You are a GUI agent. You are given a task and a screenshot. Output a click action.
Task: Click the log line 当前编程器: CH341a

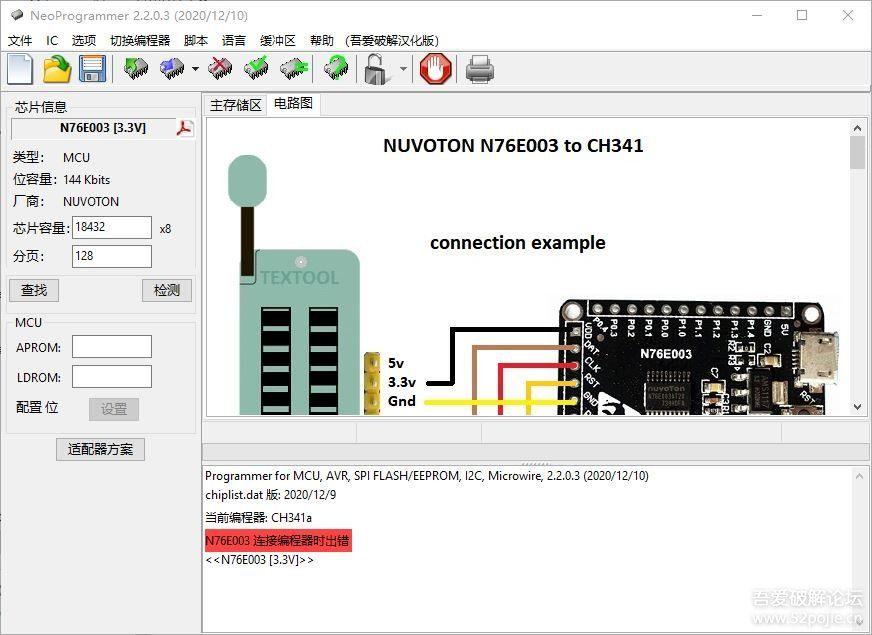point(259,518)
